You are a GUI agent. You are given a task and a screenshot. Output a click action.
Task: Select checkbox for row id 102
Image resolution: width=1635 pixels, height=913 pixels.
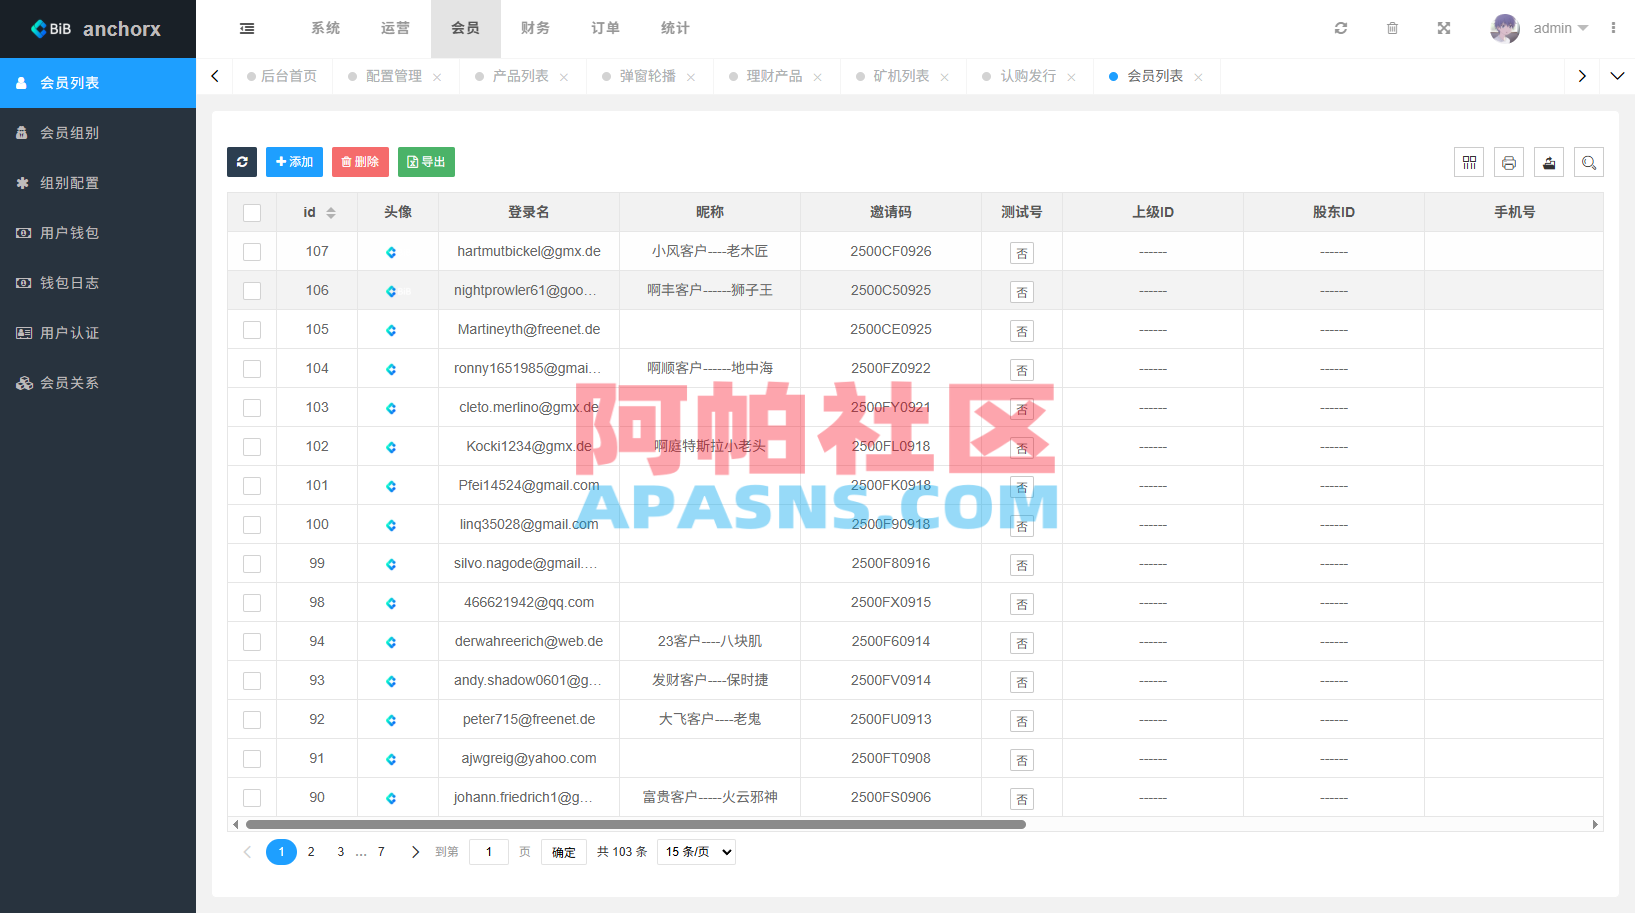pos(252,447)
